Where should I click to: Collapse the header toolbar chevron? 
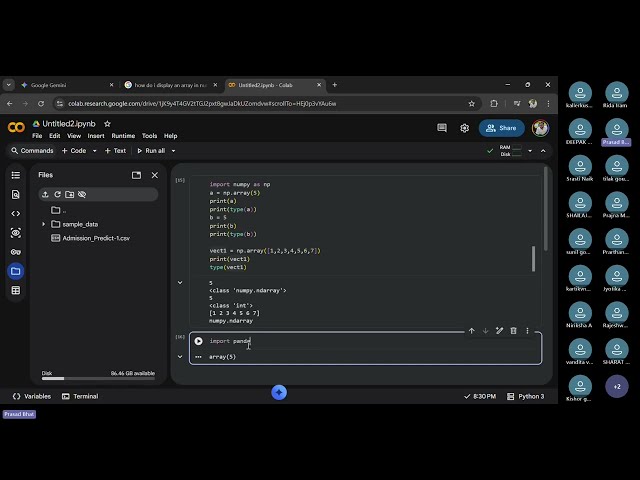click(x=543, y=151)
